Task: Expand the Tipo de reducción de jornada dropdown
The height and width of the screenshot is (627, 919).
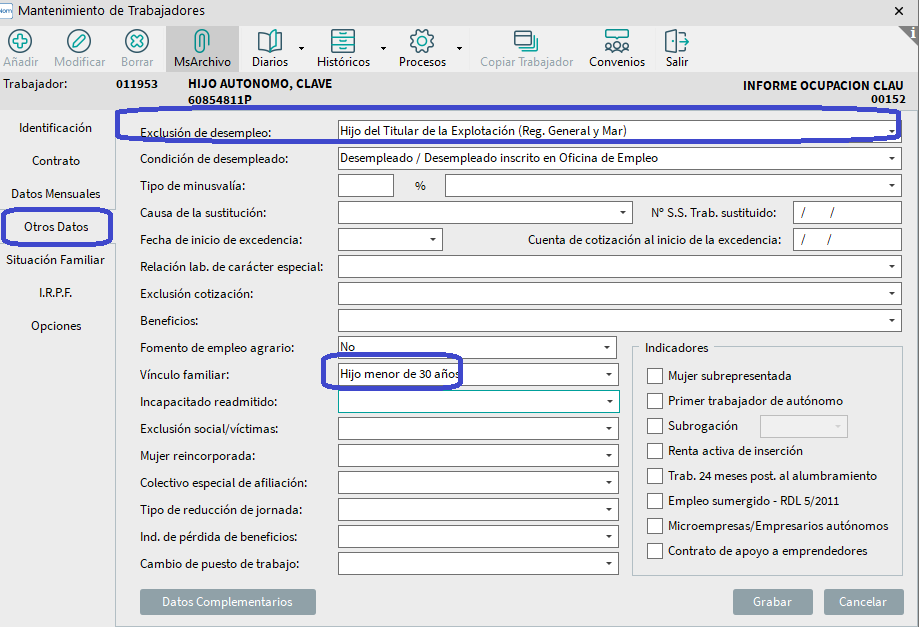Action: 478,509
